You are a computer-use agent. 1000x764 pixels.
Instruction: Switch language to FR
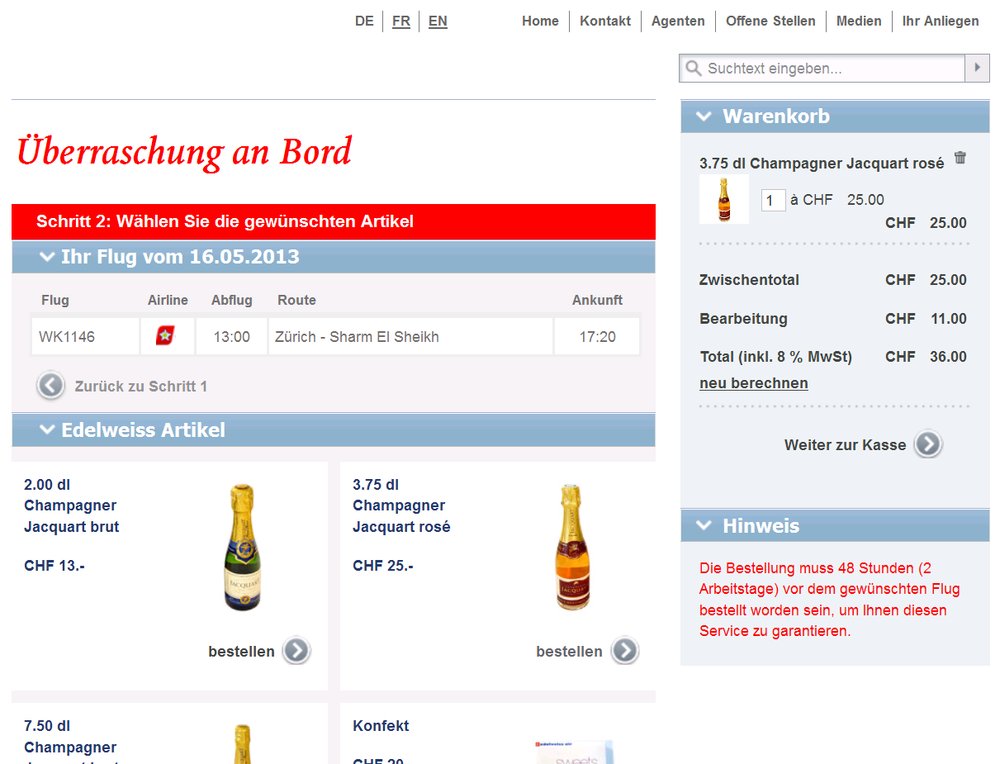(x=401, y=21)
